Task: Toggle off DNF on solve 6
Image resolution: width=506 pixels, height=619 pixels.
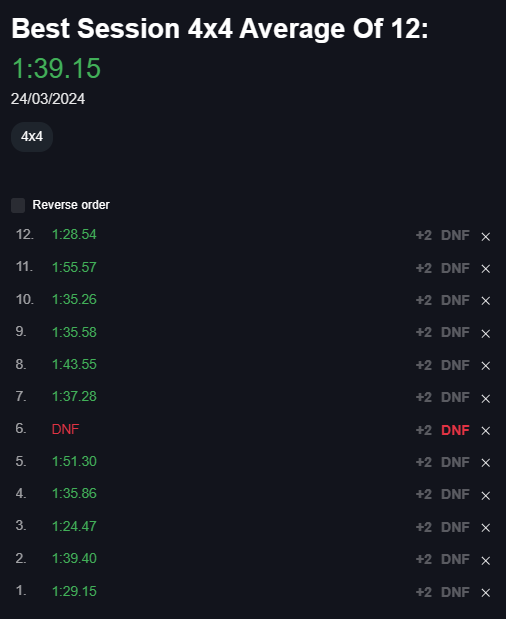Action: click(455, 430)
